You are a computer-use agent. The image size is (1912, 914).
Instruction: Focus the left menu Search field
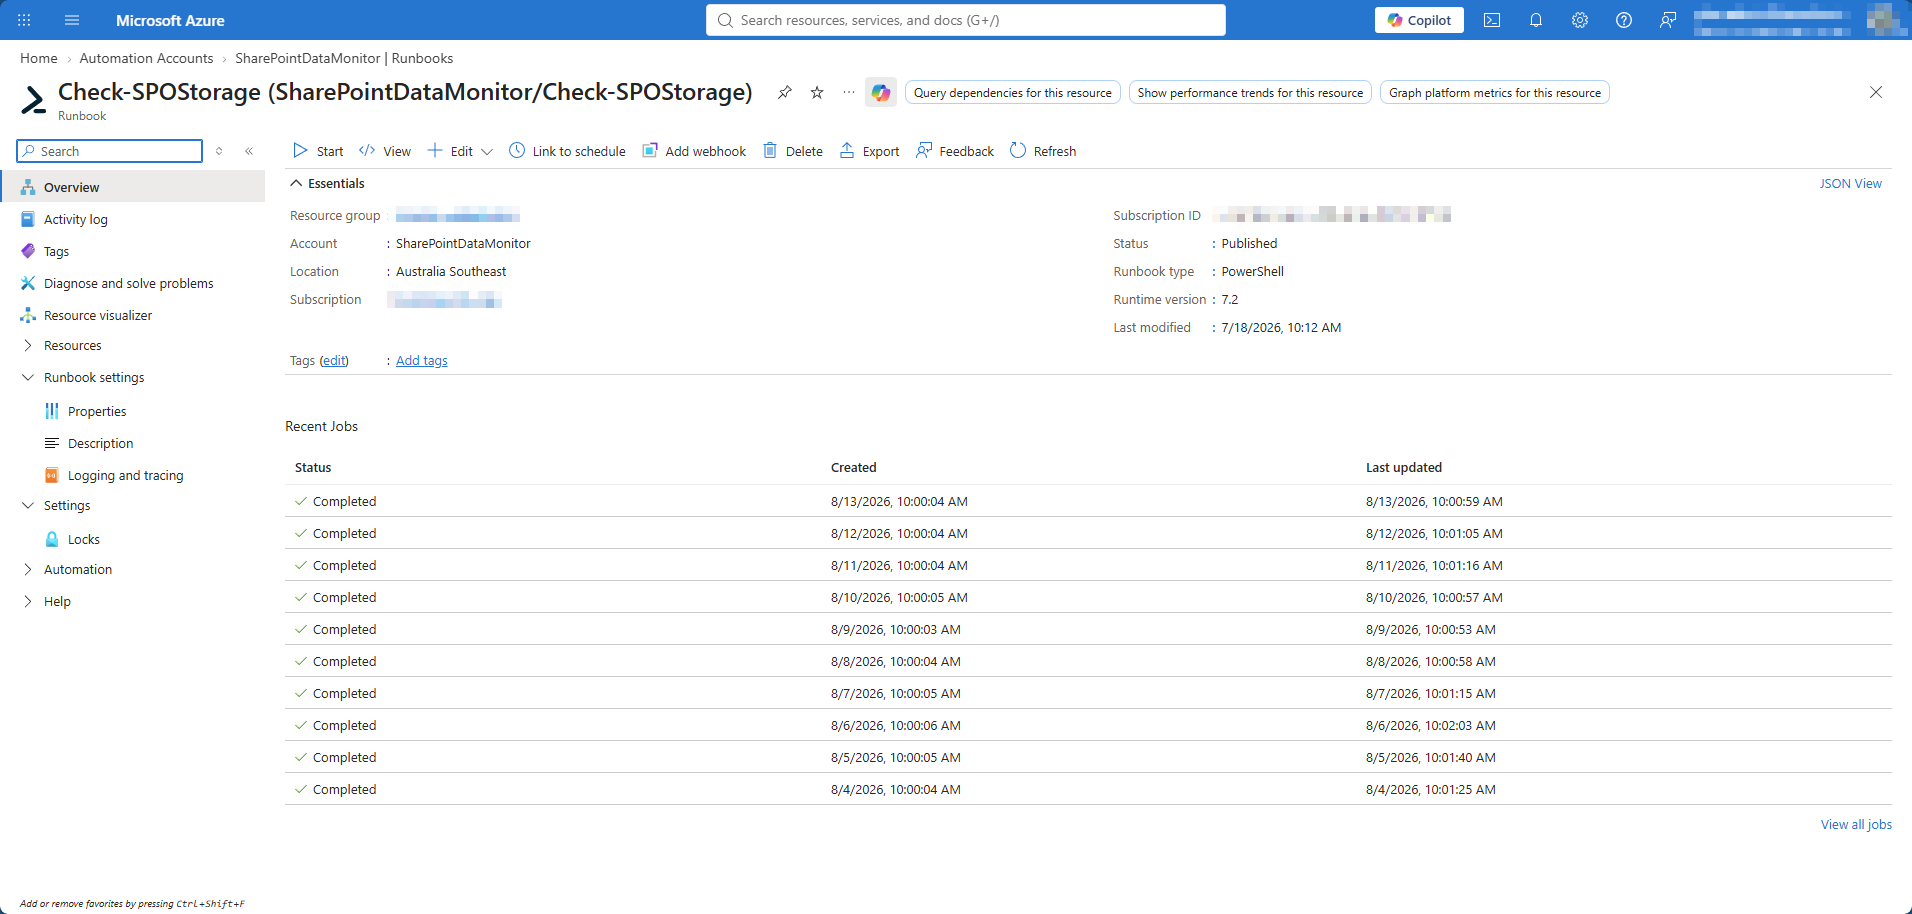click(110, 151)
